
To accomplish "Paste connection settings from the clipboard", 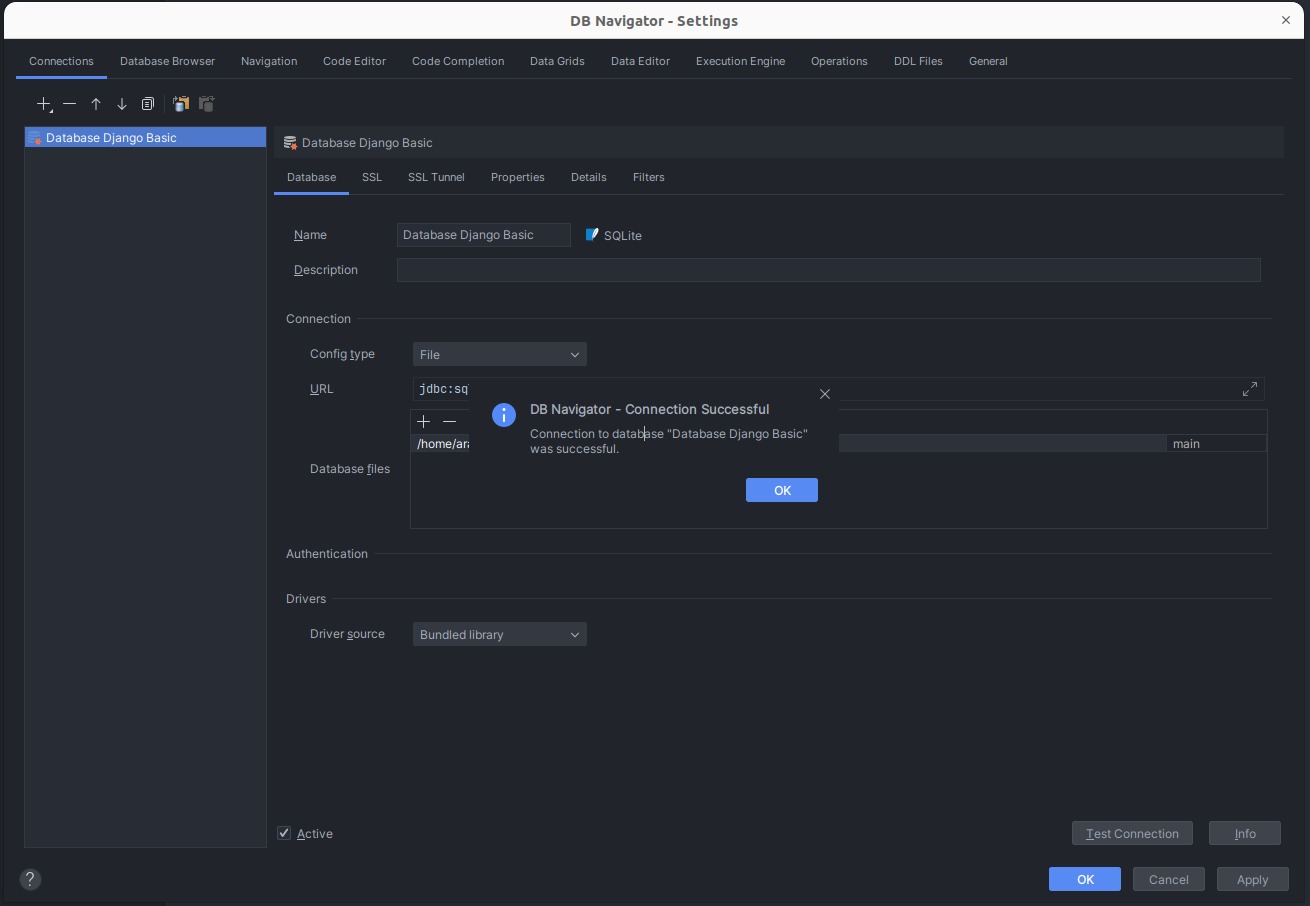I will (x=207, y=104).
